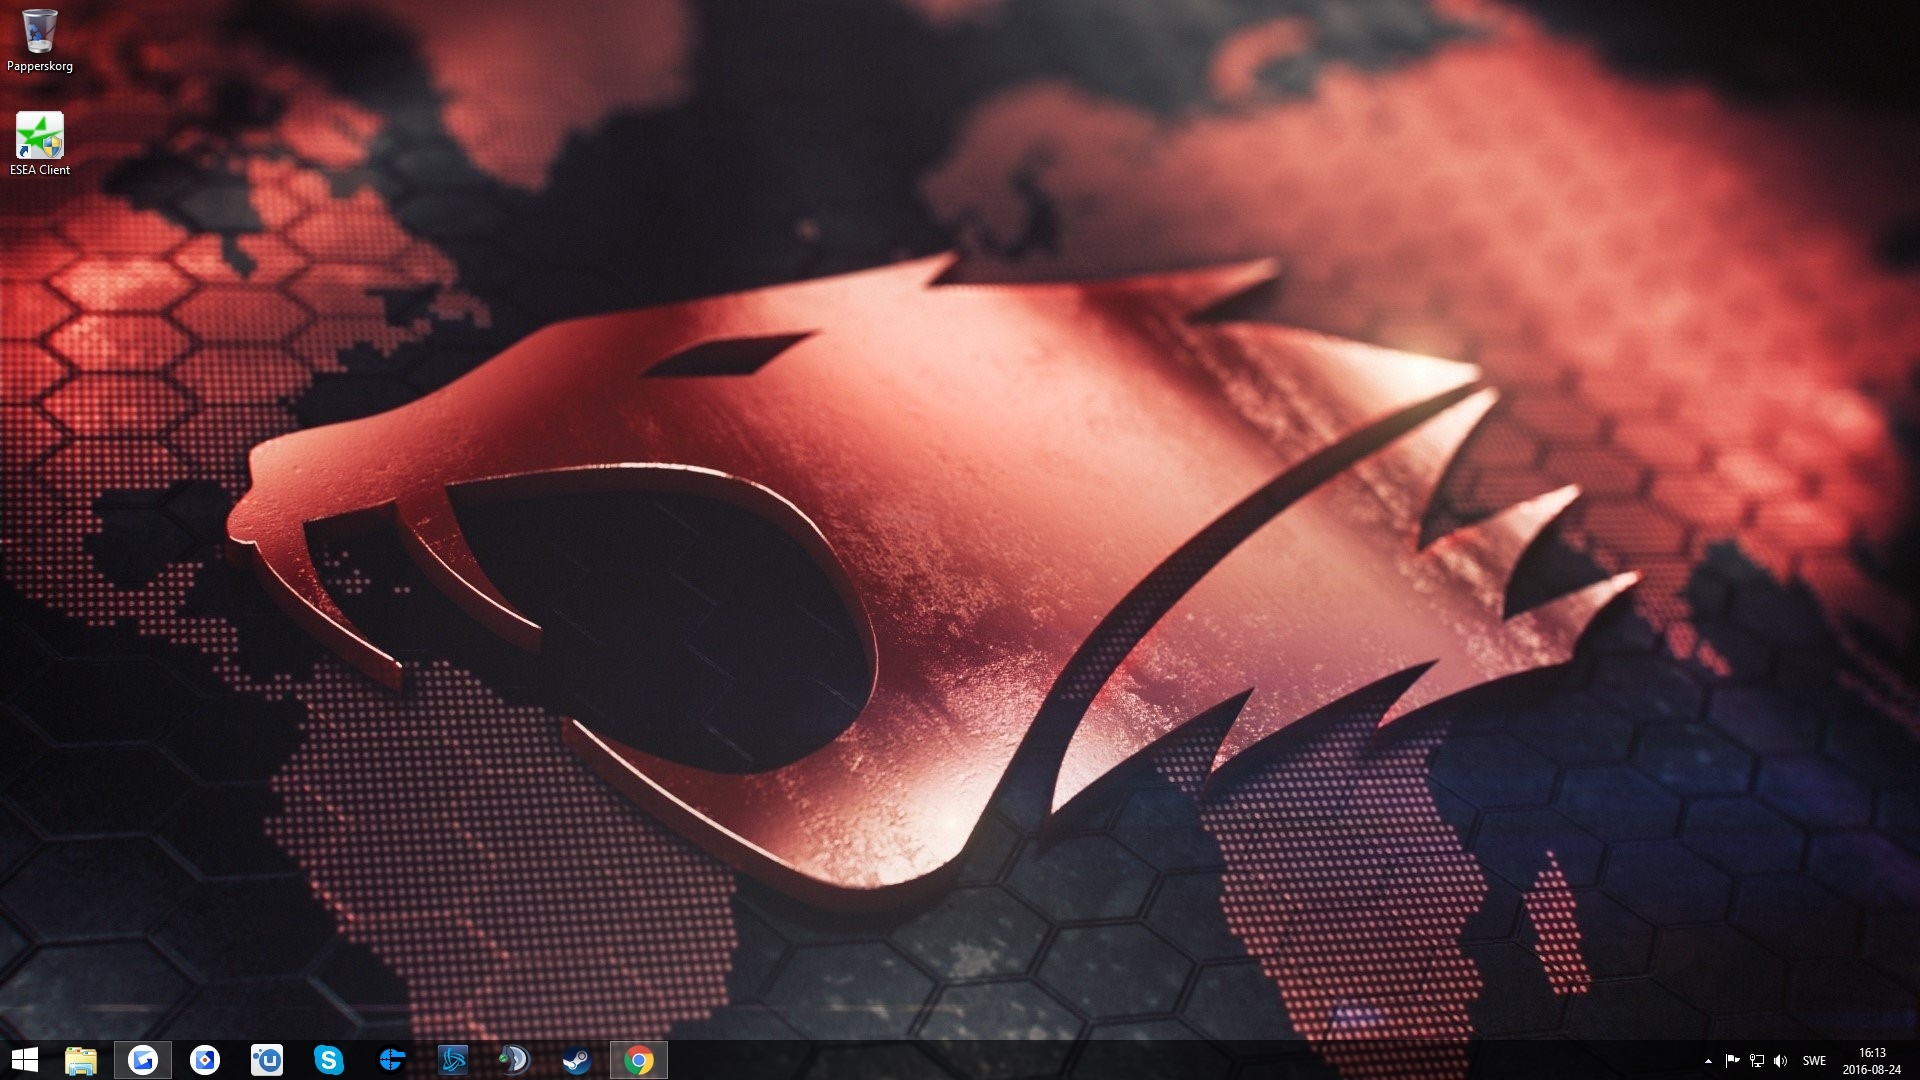Open Skype from the taskbar
Viewport: 1920px width, 1080px height.
(329, 1060)
